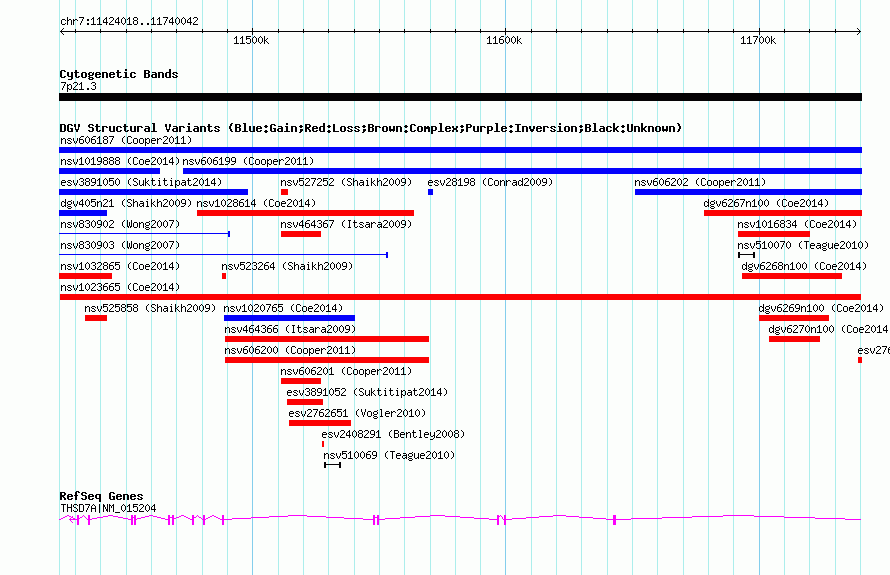Viewport: 890px width, 575px height.
Task: Click the nsv510069 (Teague2010) label
Action: pos(389,455)
